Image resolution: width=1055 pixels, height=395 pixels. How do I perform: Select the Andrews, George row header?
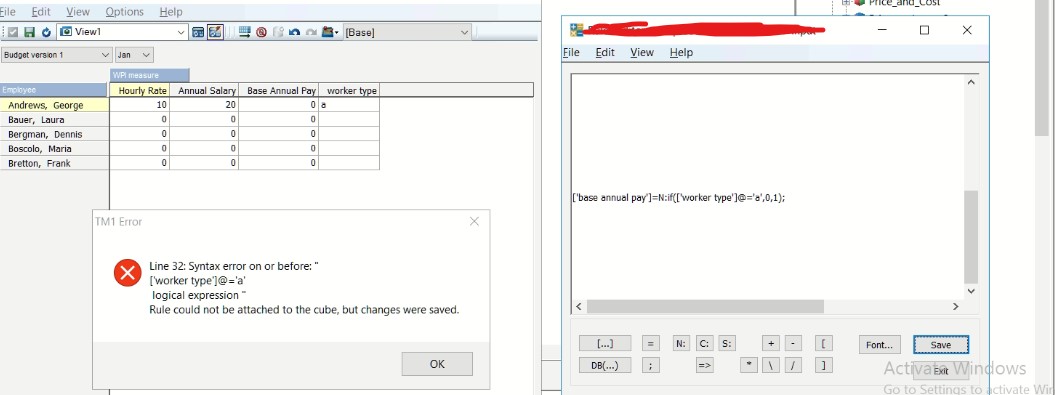(x=54, y=105)
